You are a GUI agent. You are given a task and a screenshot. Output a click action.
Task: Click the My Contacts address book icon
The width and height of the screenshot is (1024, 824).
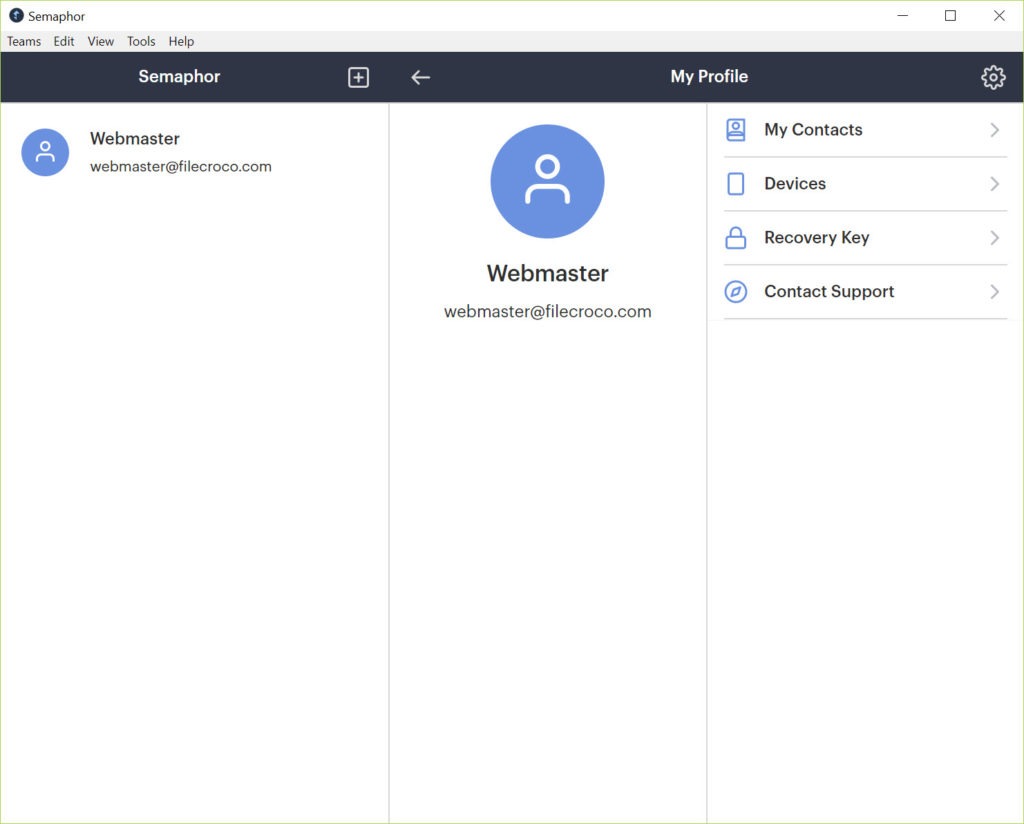736,130
